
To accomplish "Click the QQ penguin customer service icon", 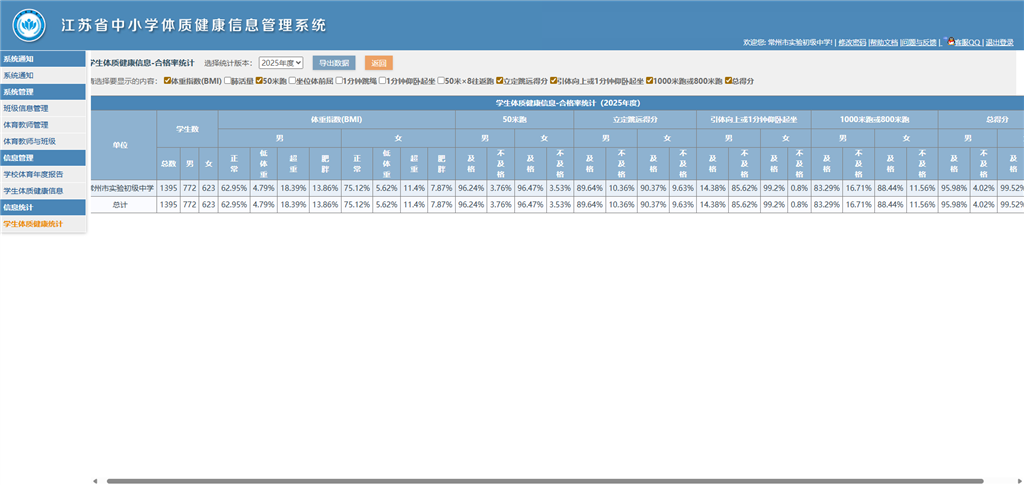I will [x=949, y=42].
